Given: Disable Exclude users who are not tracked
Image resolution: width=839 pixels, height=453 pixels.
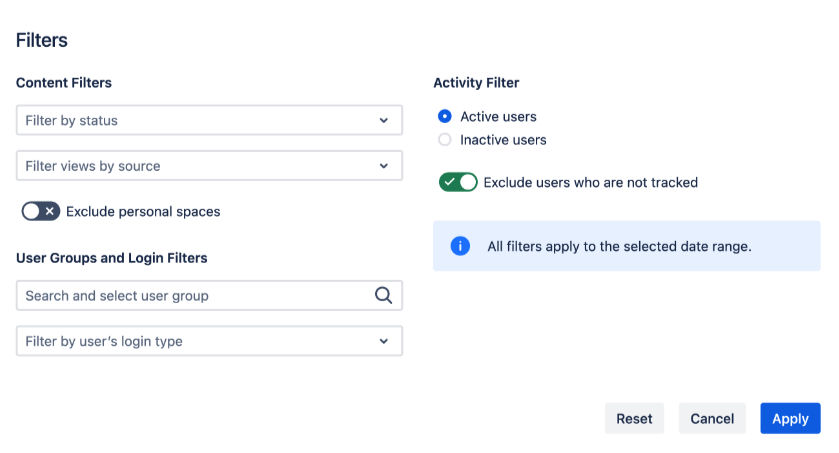Looking at the screenshot, I should (x=458, y=182).
